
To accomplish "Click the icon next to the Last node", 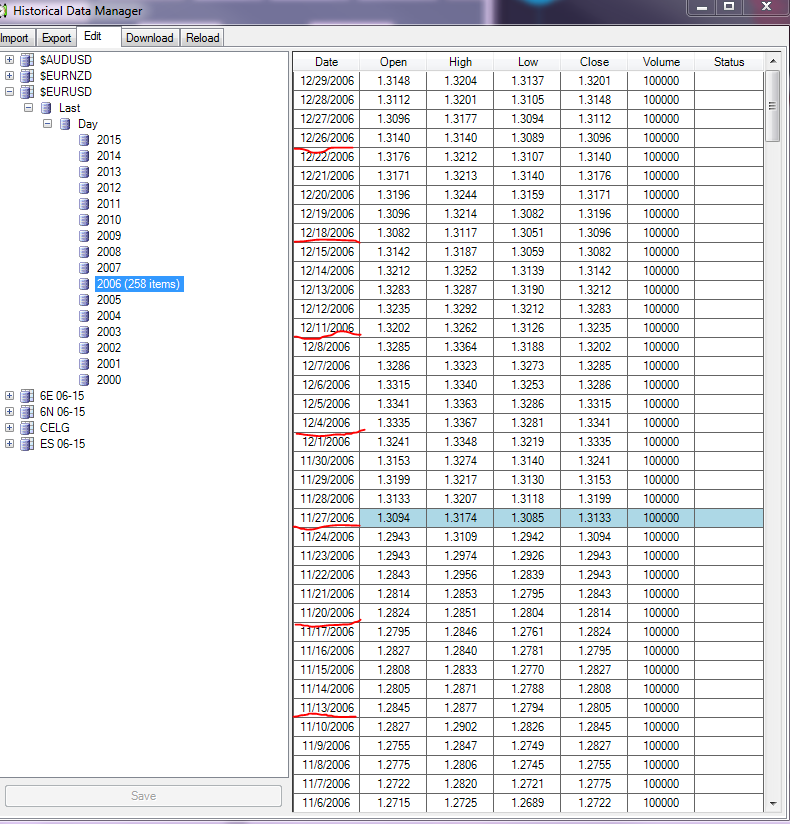I will point(46,108).
